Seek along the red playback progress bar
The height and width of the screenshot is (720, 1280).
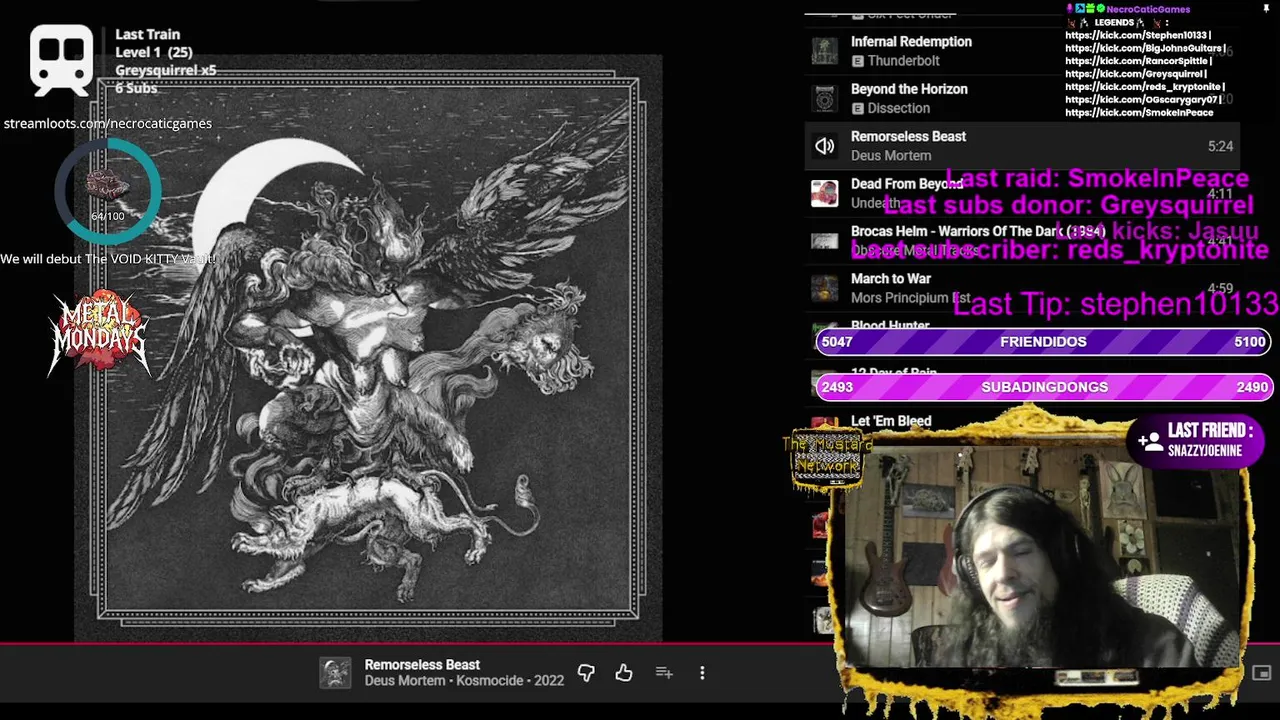pyautogui.click(x=418, y=645)
